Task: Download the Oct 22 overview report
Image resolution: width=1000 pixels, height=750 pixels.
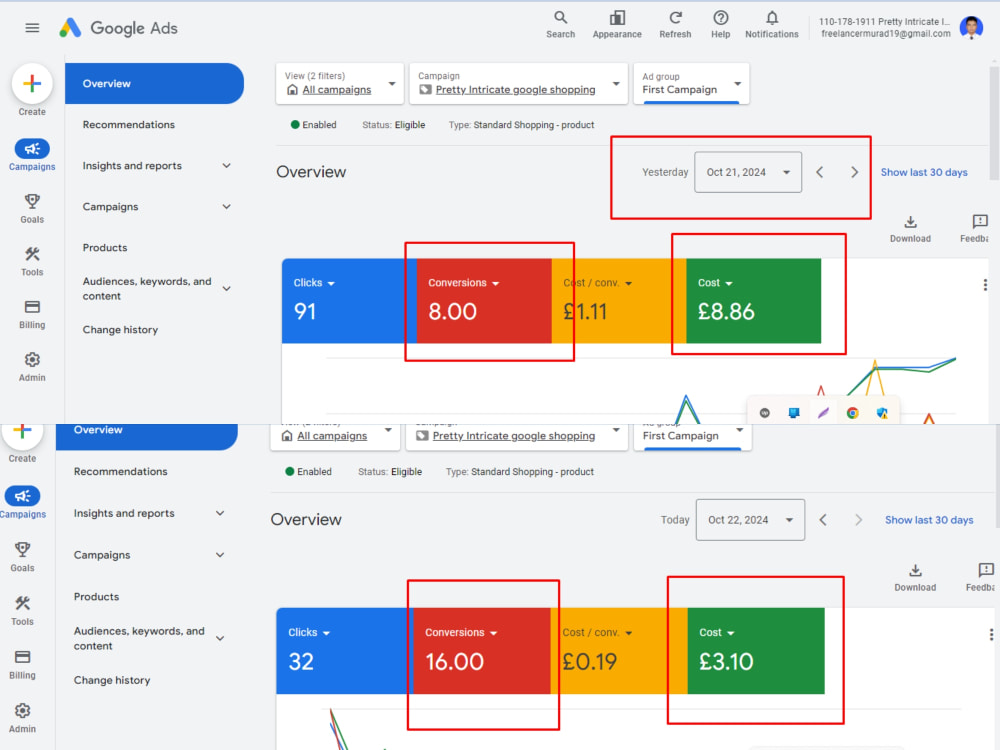Action: pyautogui.click(x=915, y=578)
